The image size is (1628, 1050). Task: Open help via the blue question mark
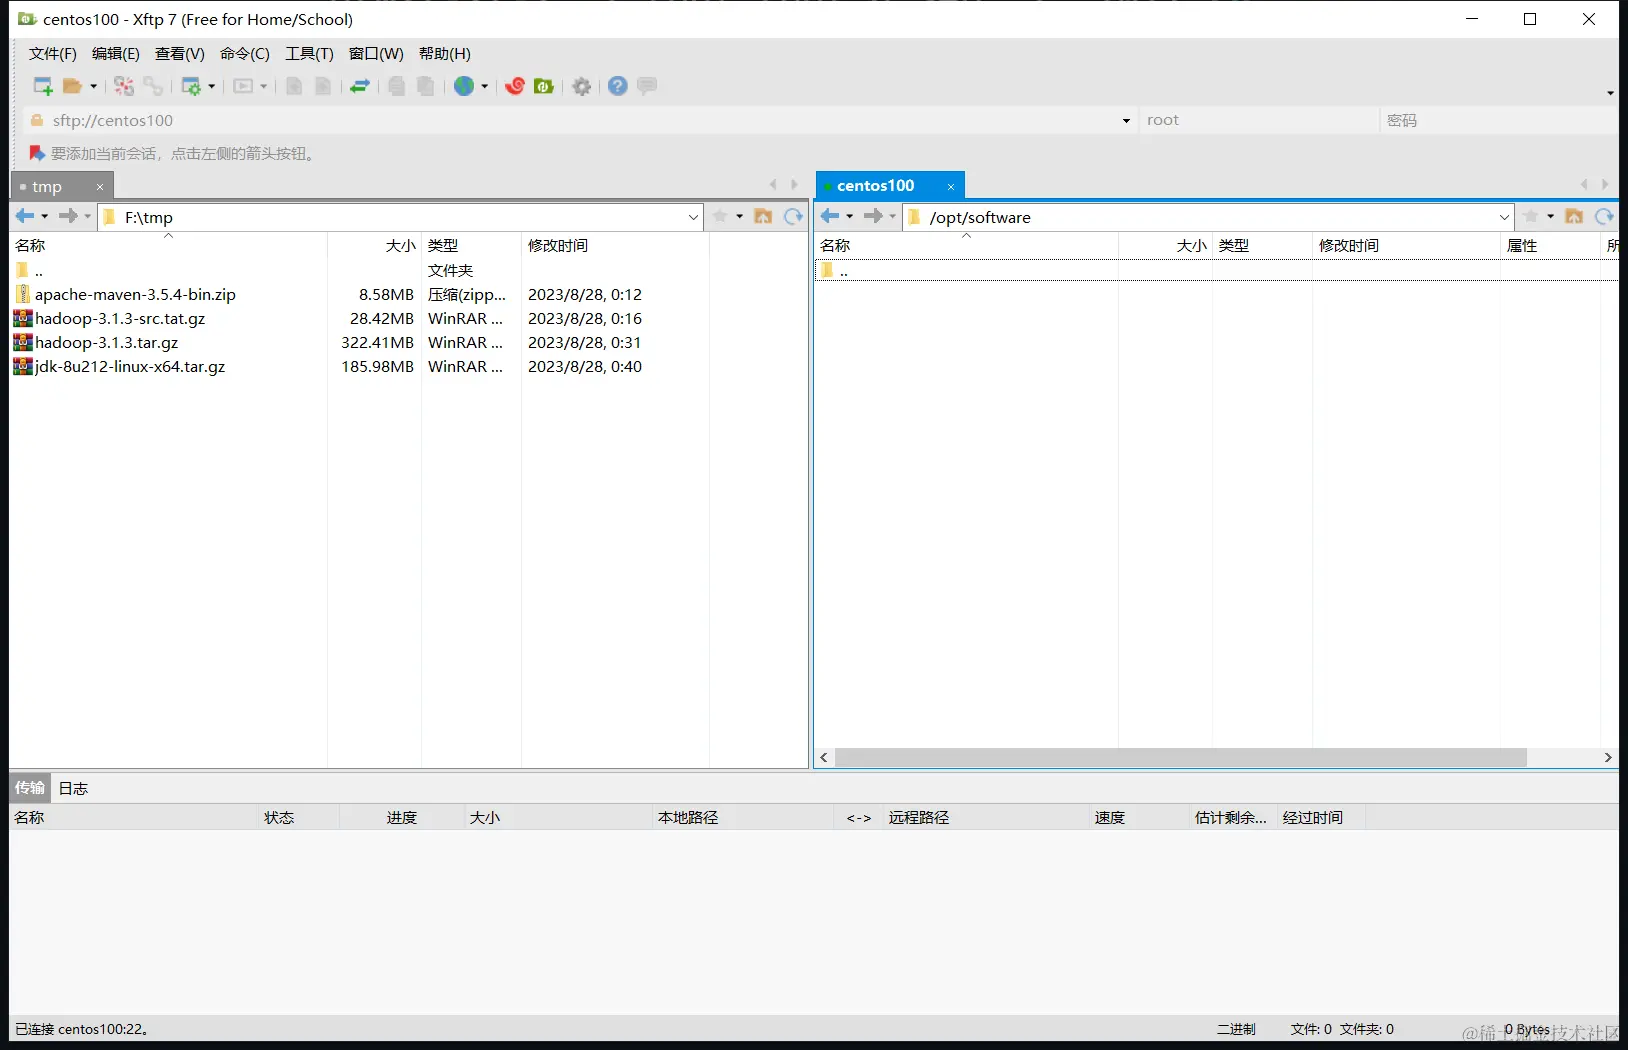[618, 86]
